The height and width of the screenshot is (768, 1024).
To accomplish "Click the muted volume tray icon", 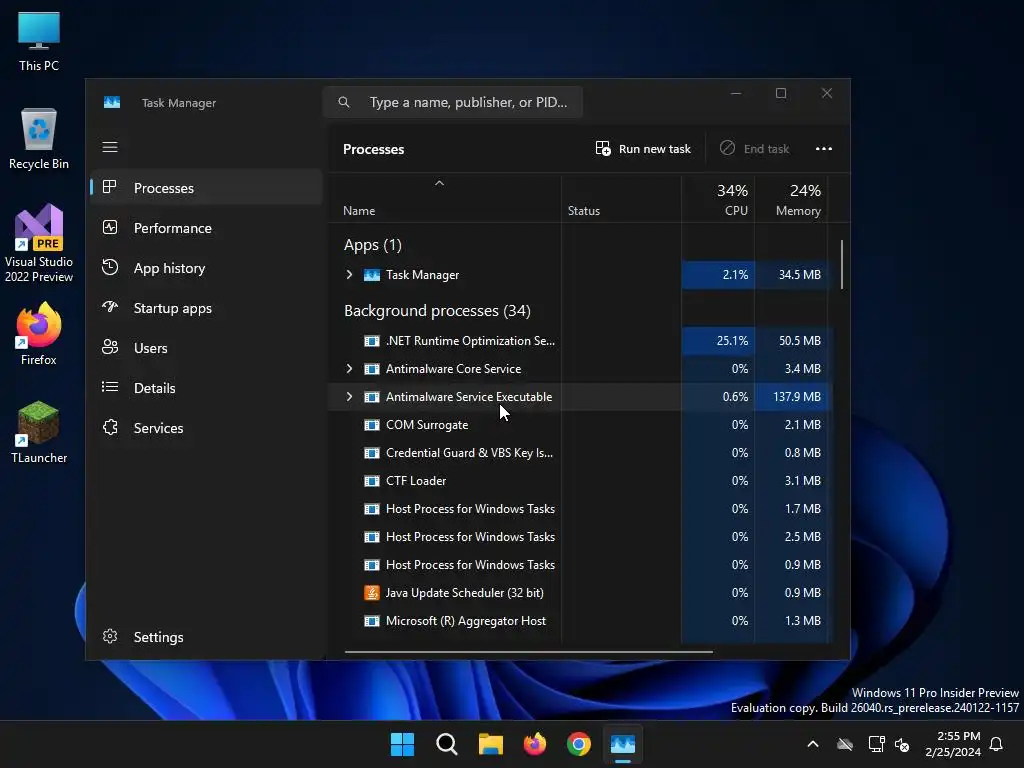I will [x=902, y=744].
